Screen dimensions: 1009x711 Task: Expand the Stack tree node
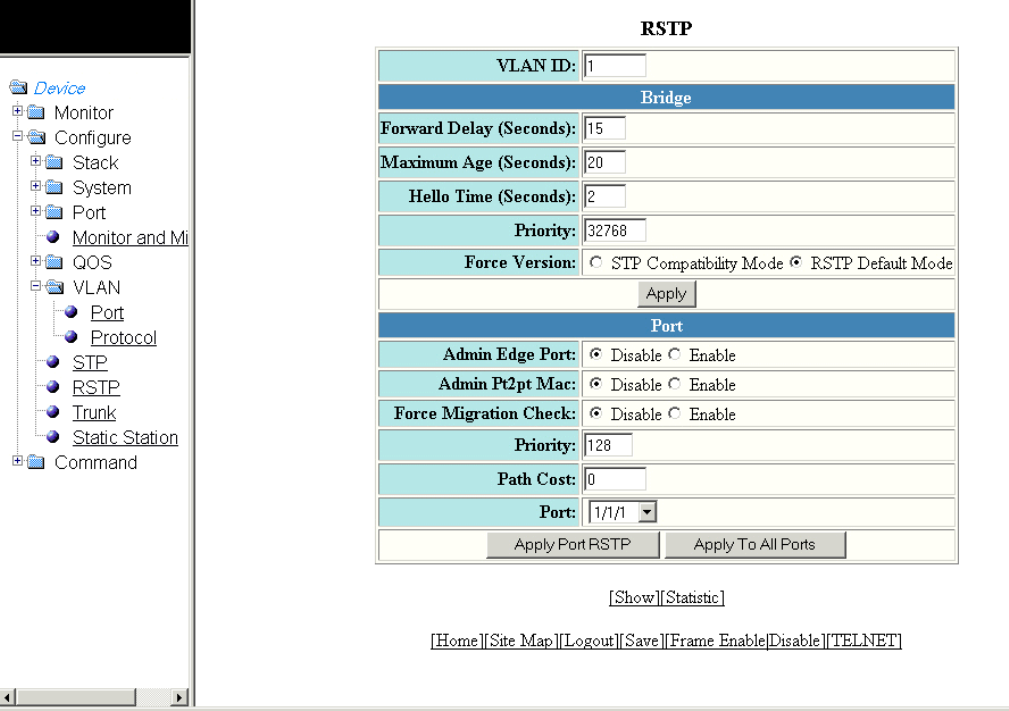(x=35, y=161)
